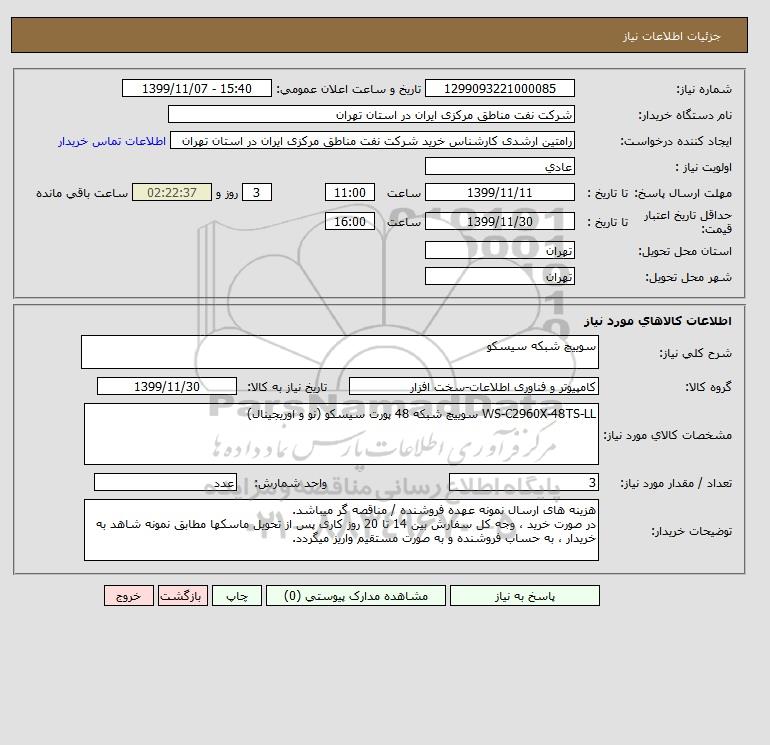Click the اولویت نیاز label
This screenshot has width=770, height=745.
coord(703,167)
